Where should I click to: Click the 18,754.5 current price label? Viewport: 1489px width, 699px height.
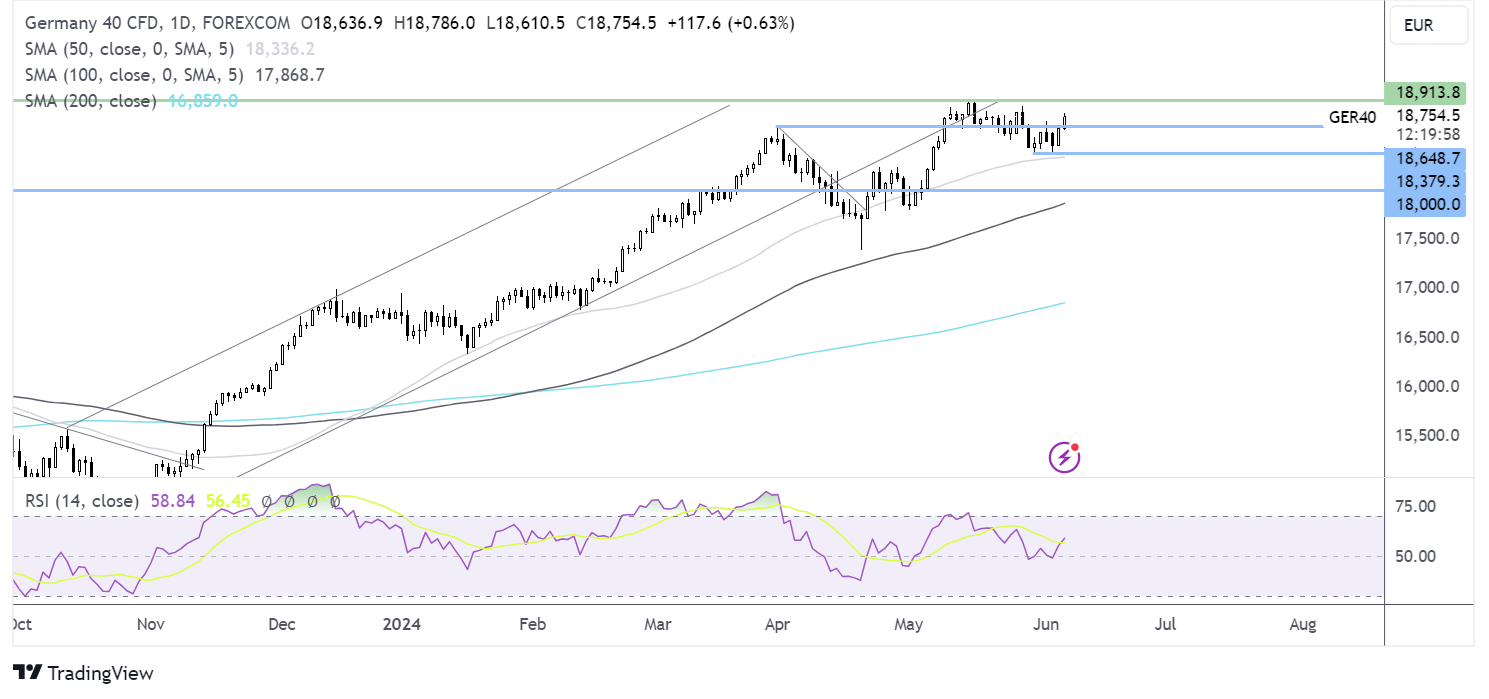tap(1428, 115)
